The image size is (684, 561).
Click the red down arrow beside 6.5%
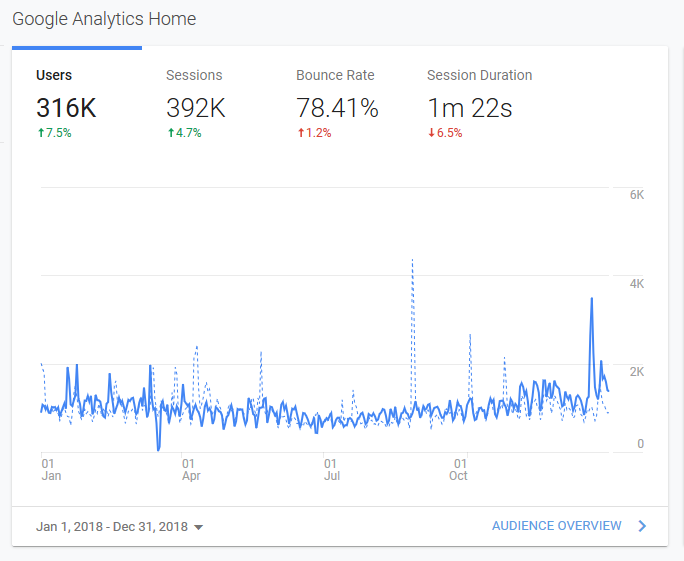point(431,133)
